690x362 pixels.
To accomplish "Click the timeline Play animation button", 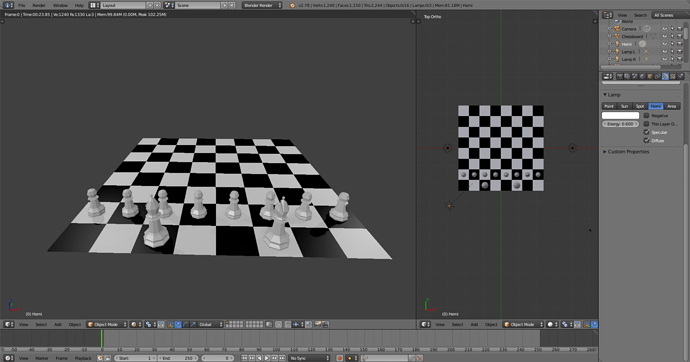I will [267, 358].
